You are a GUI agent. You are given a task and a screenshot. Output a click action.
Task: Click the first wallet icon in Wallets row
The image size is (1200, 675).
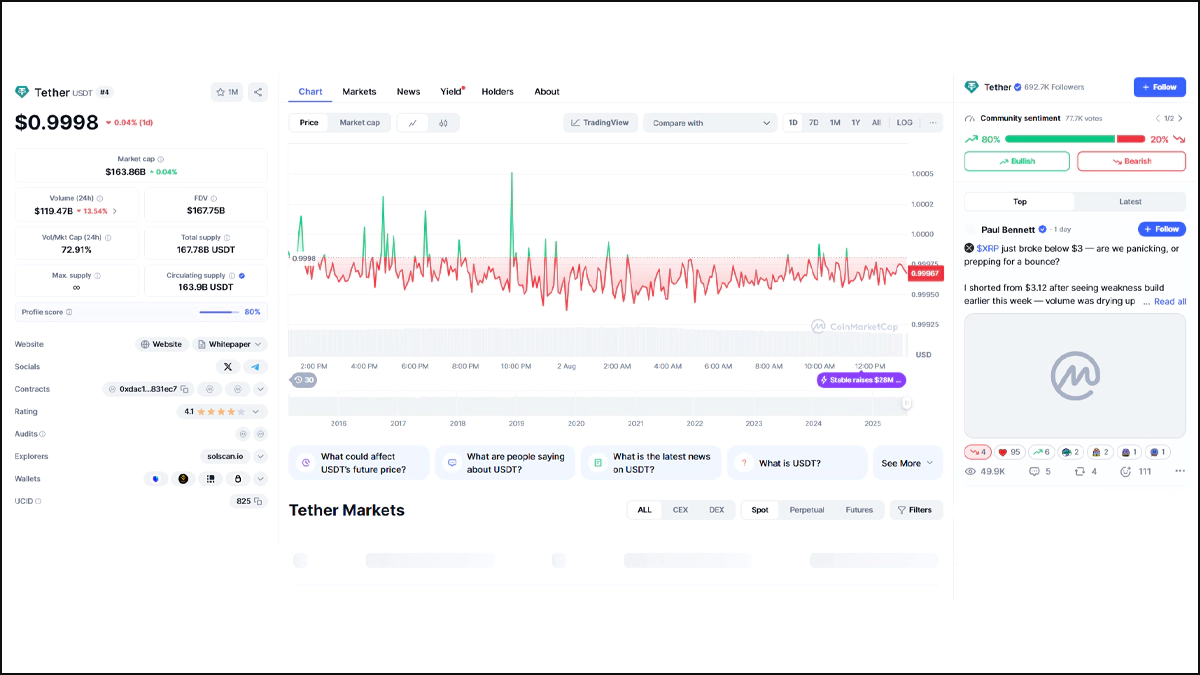[155, 479]
